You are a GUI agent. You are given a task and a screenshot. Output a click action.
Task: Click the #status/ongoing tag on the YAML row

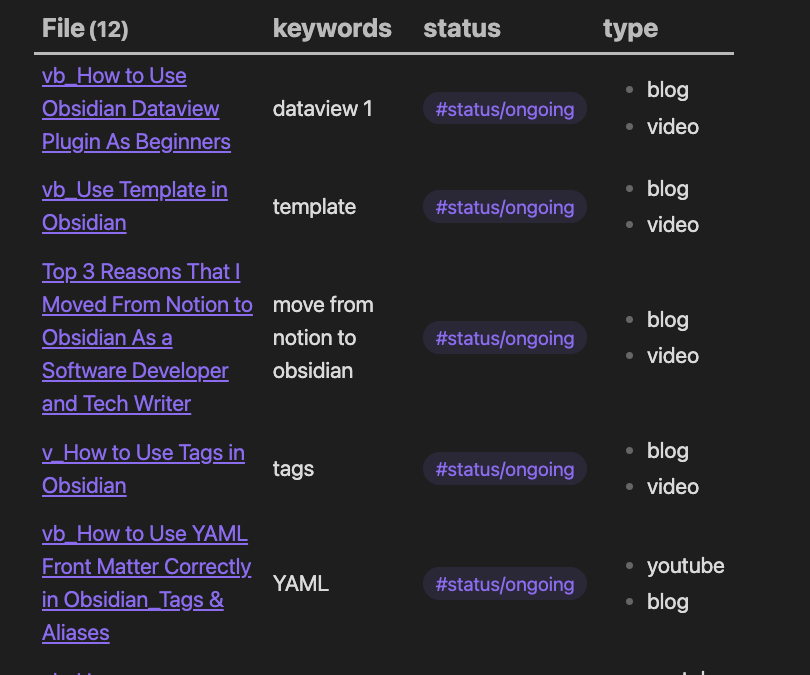coord(504,584)
